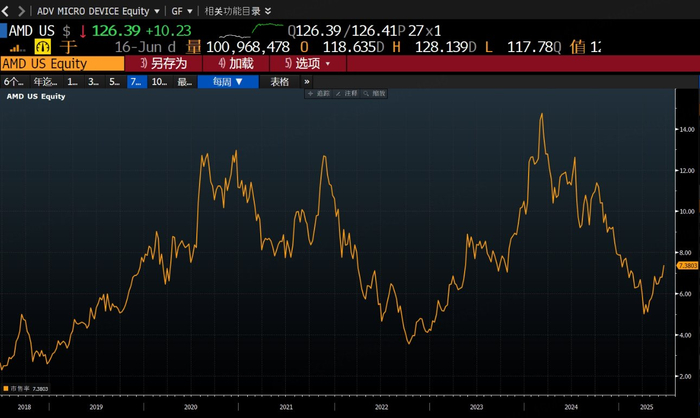
Task: Click the open price 118.635D value
Action: click(x=353, y=47)
